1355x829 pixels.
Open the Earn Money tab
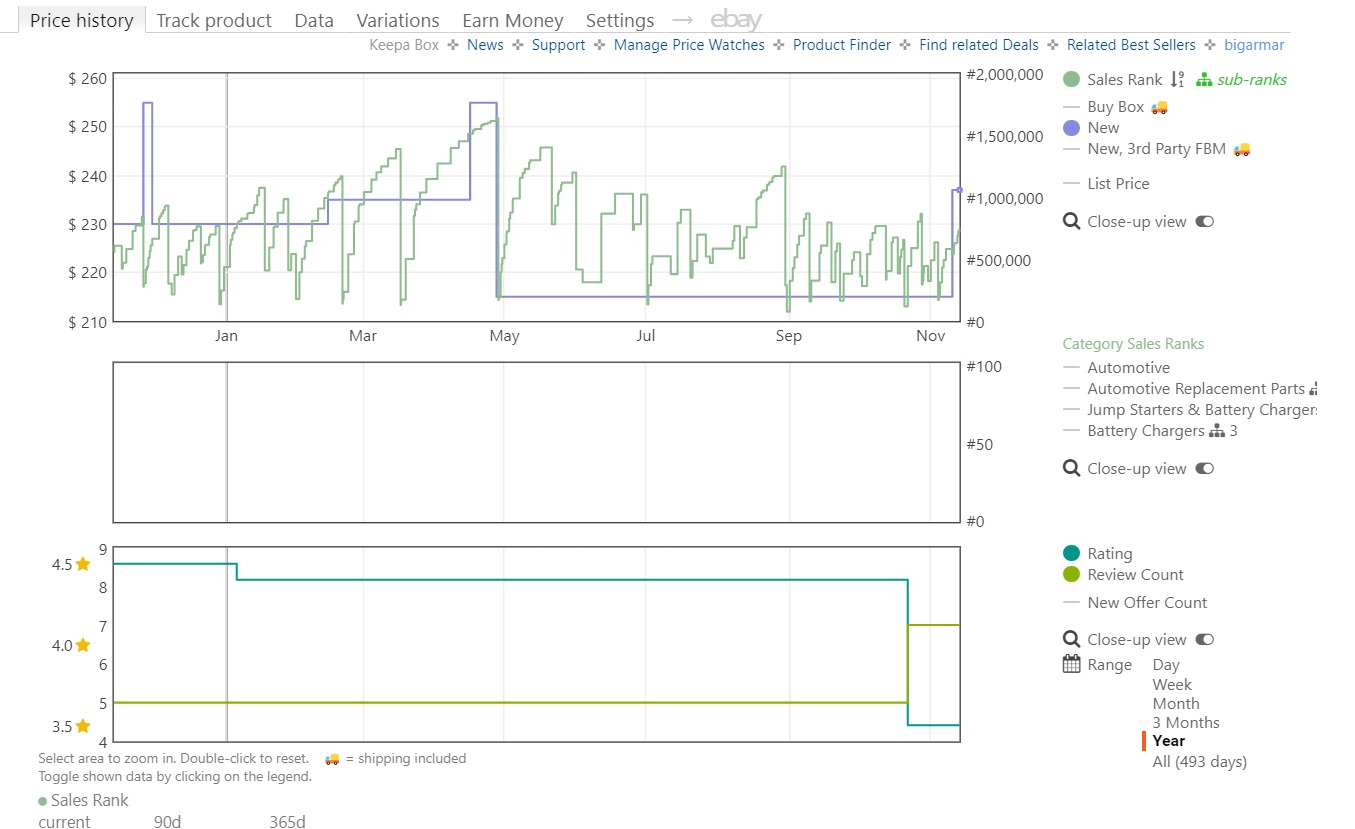pos(513,20)
